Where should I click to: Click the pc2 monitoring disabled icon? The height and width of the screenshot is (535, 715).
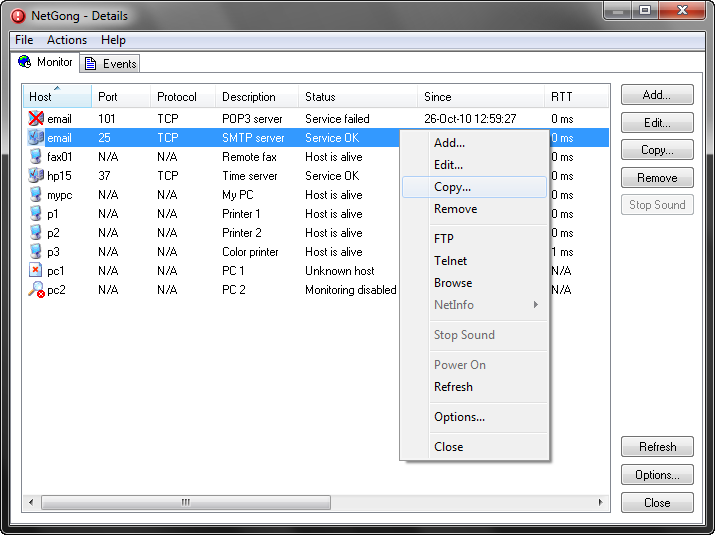(x=36, y=290)
